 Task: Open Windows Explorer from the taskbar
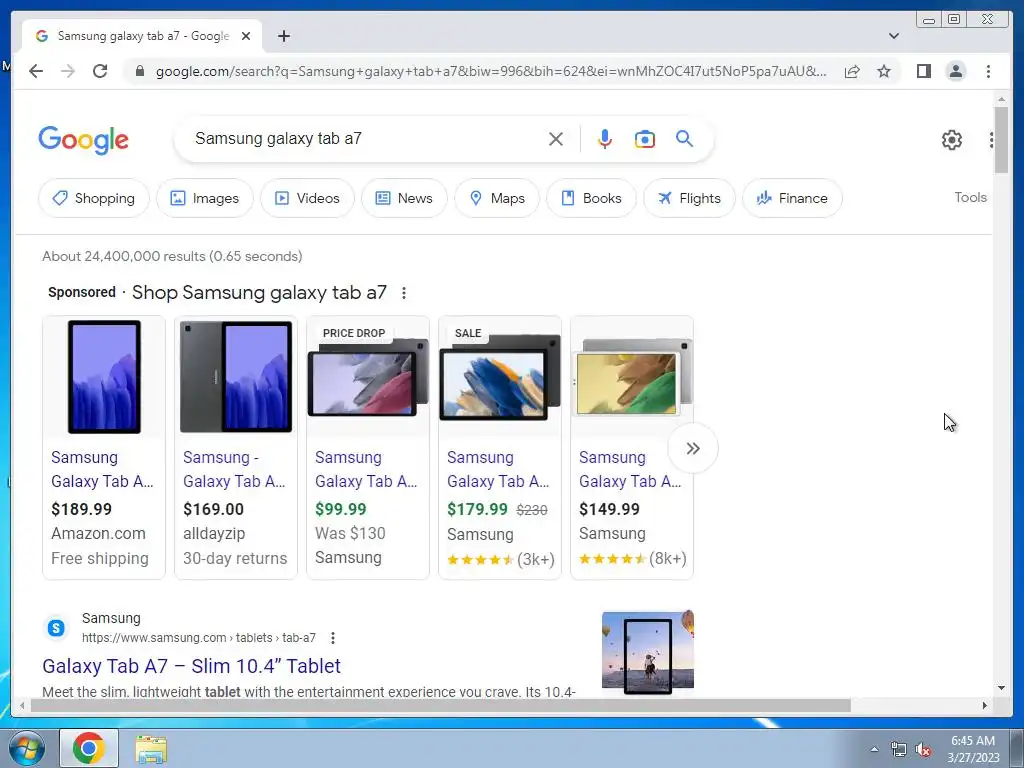[151, 748]
